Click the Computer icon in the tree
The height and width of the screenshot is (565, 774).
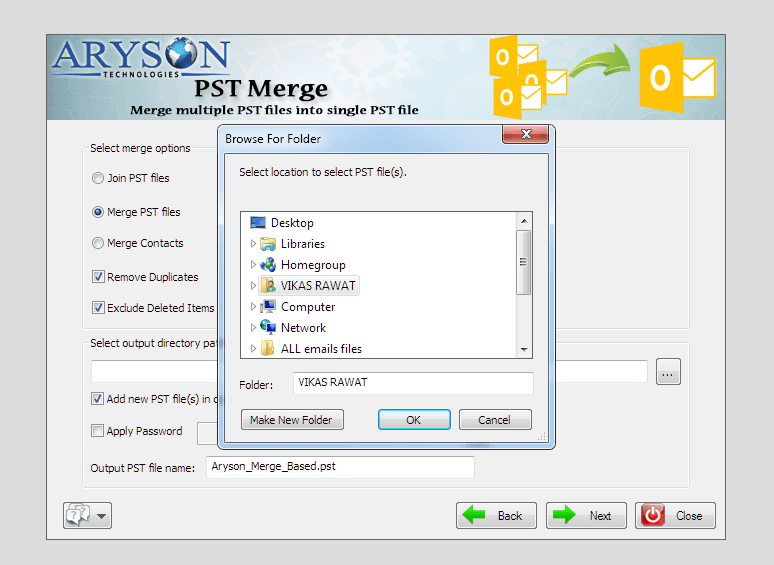click(268, 307)
